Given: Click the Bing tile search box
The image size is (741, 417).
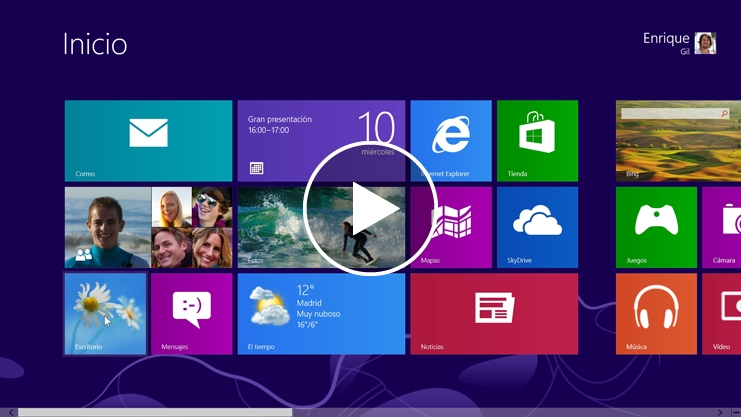Looking at the screenshot, I should pyautogui.click(x=675, y=113).
